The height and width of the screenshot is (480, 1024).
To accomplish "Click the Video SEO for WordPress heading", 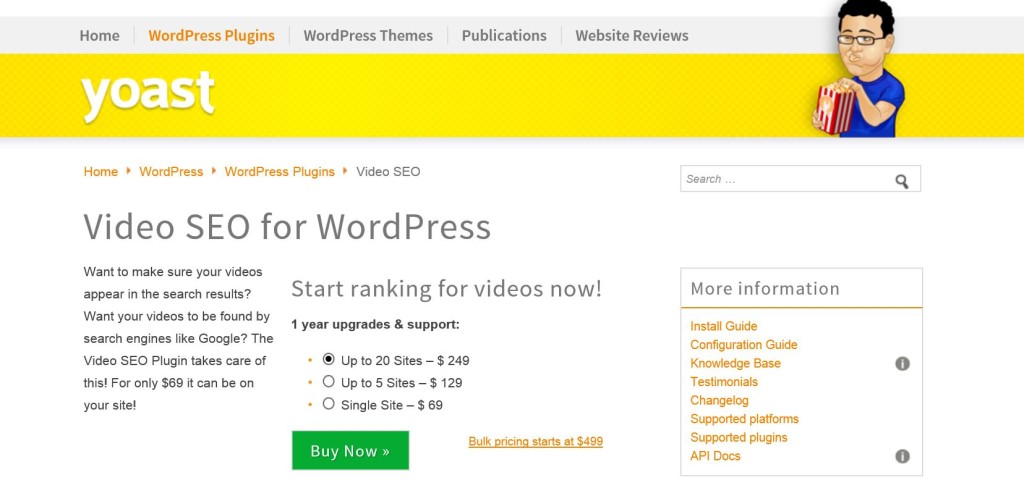I will pyautogui.click(x=287, y=227).
